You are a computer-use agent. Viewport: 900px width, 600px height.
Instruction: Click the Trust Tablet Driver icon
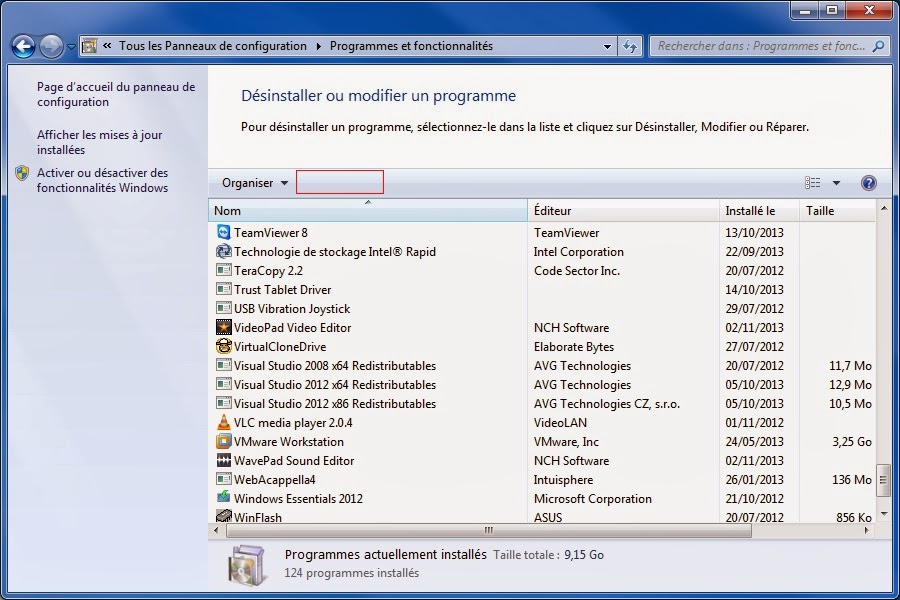coord(223,289)
